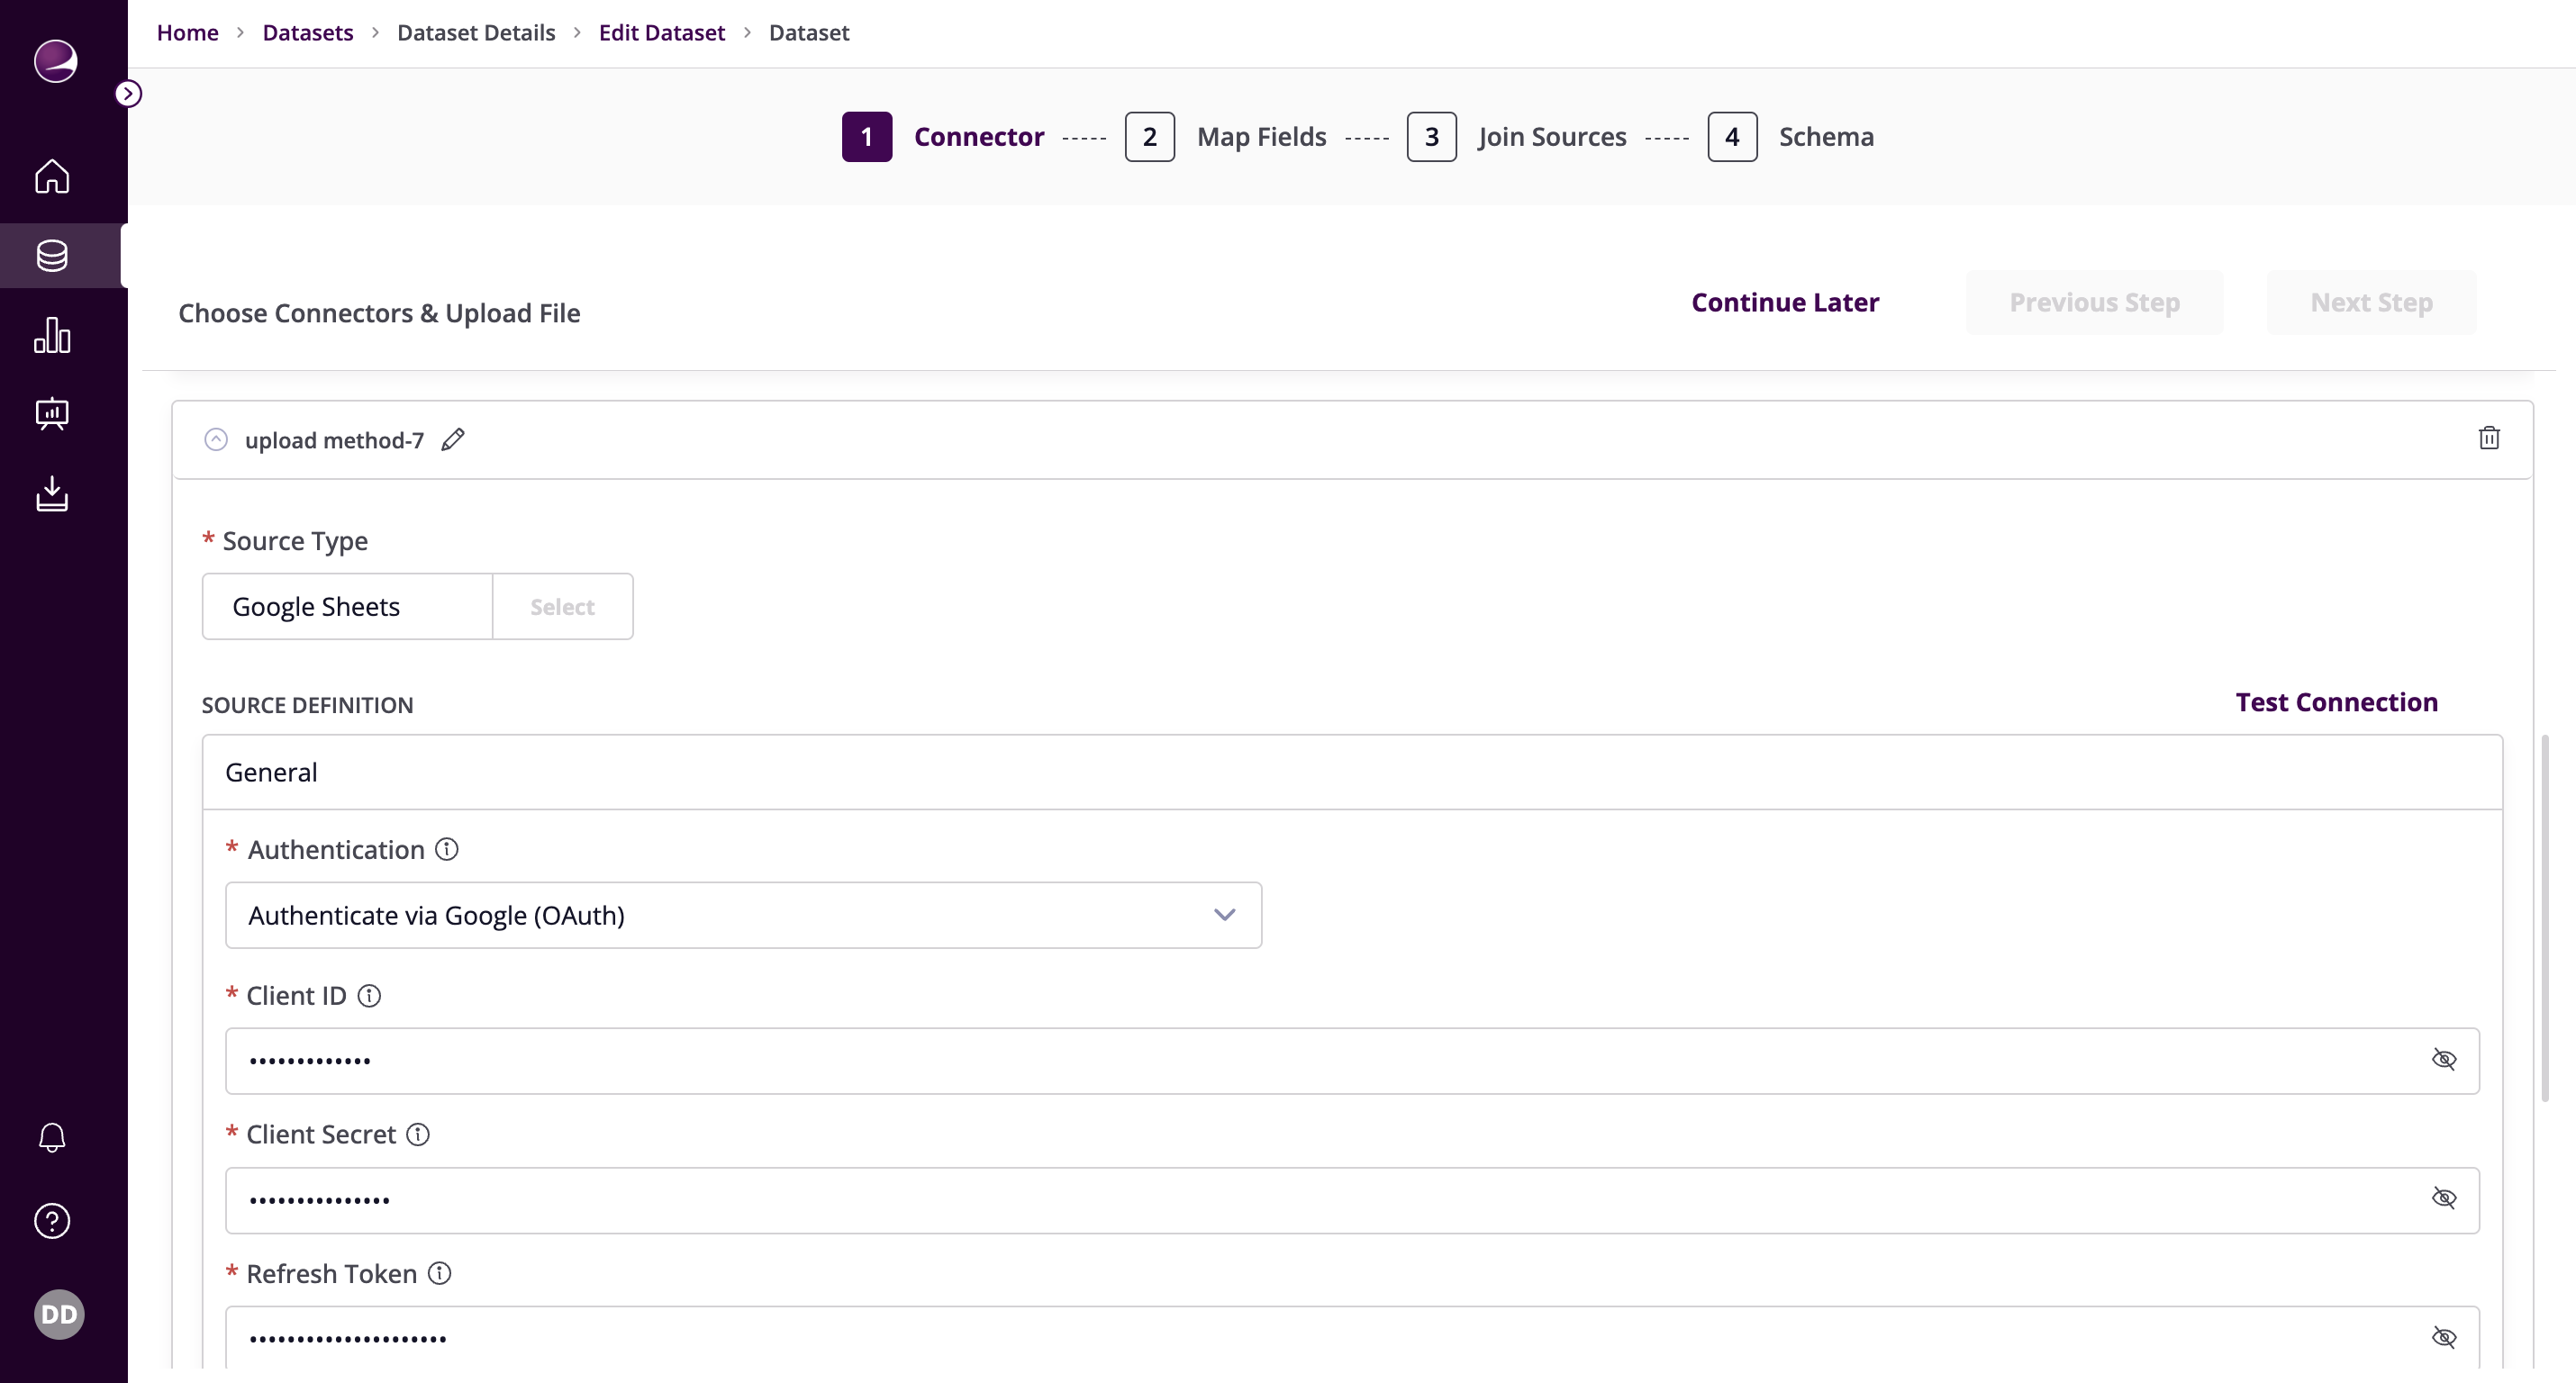Open notifications bell icon
The height and width of the screenshot is (1383, 2576).
(52, 1137)
